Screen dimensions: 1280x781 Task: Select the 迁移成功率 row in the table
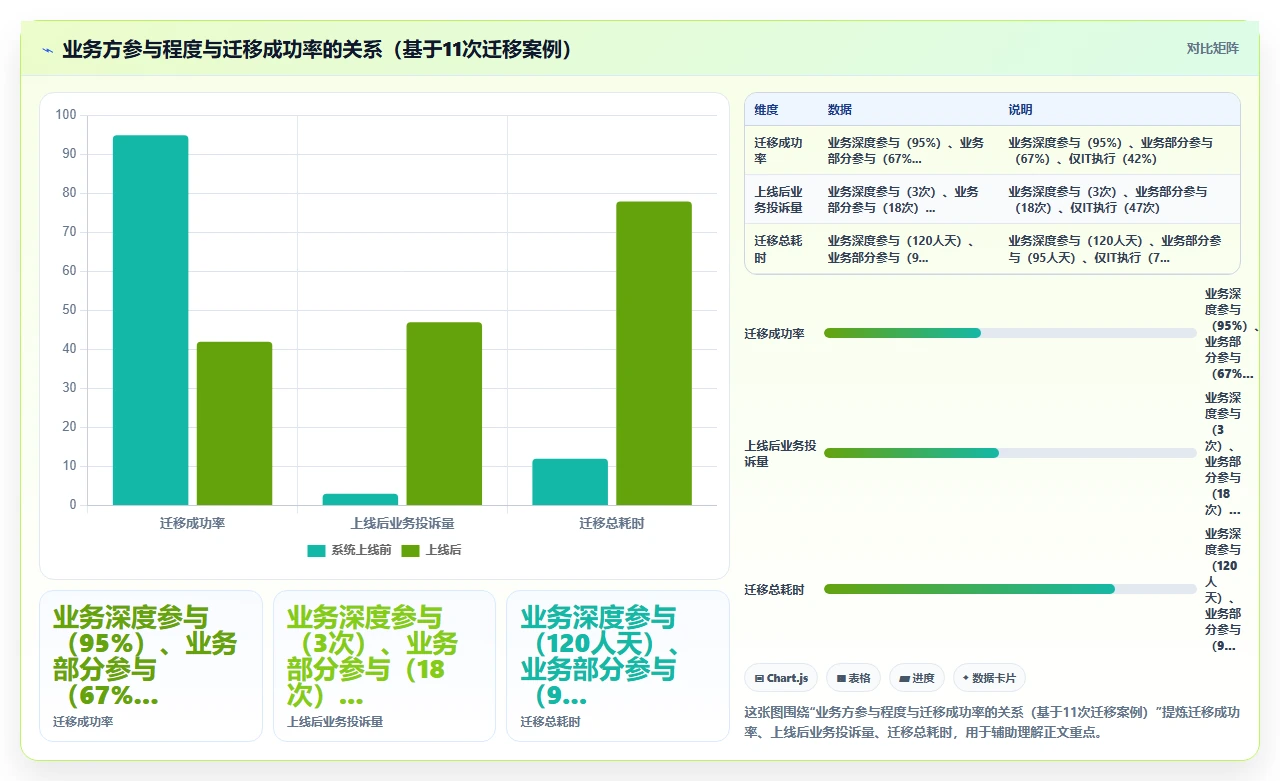(992, 150)
